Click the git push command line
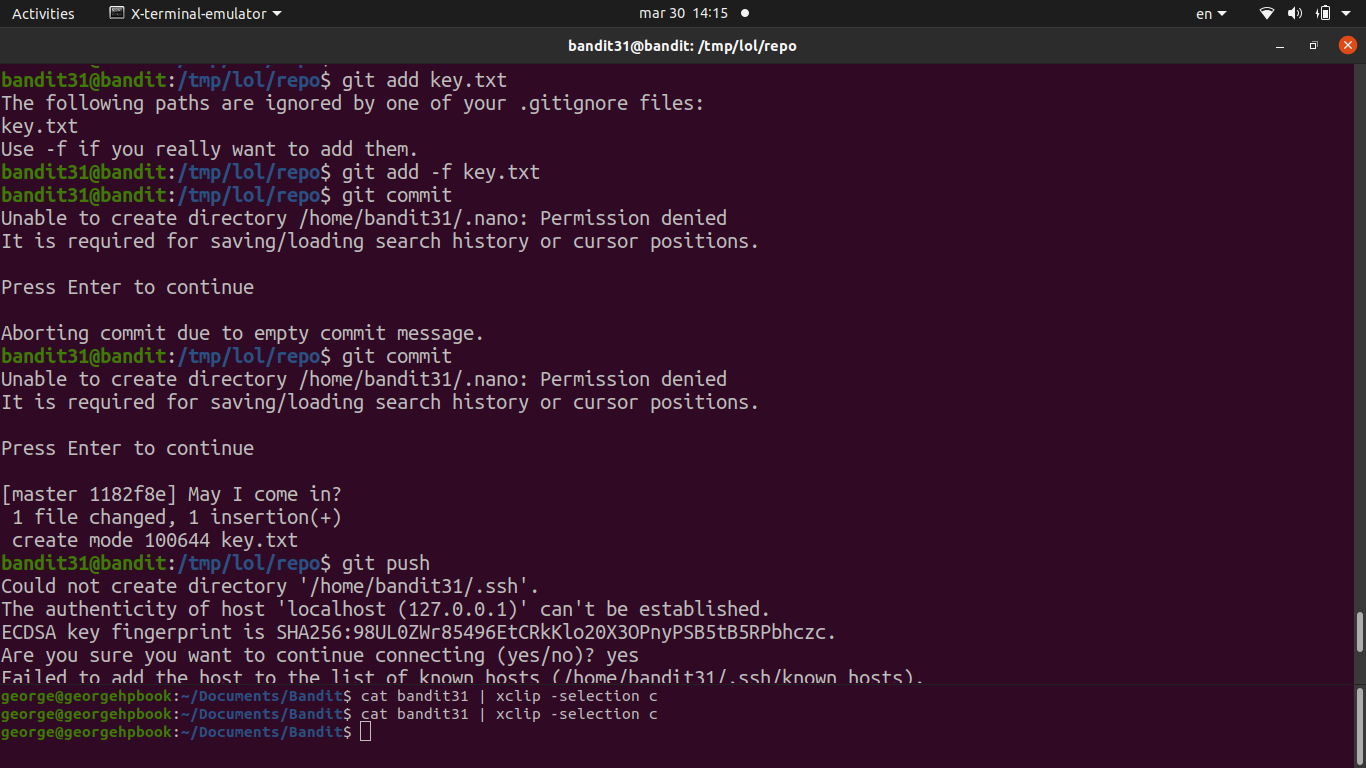 point(385,563)
